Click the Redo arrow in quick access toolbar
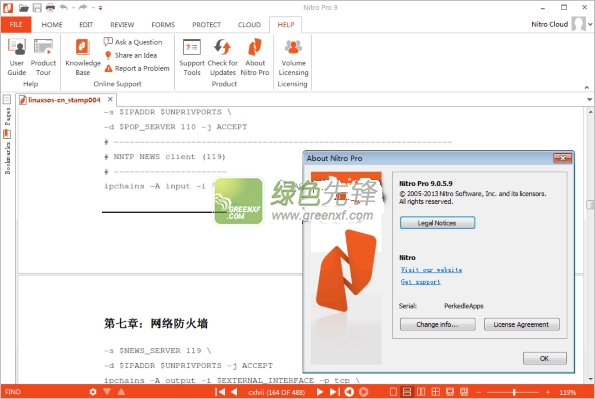The height and width of the screenshot is (399, 595). click(83, 7)
